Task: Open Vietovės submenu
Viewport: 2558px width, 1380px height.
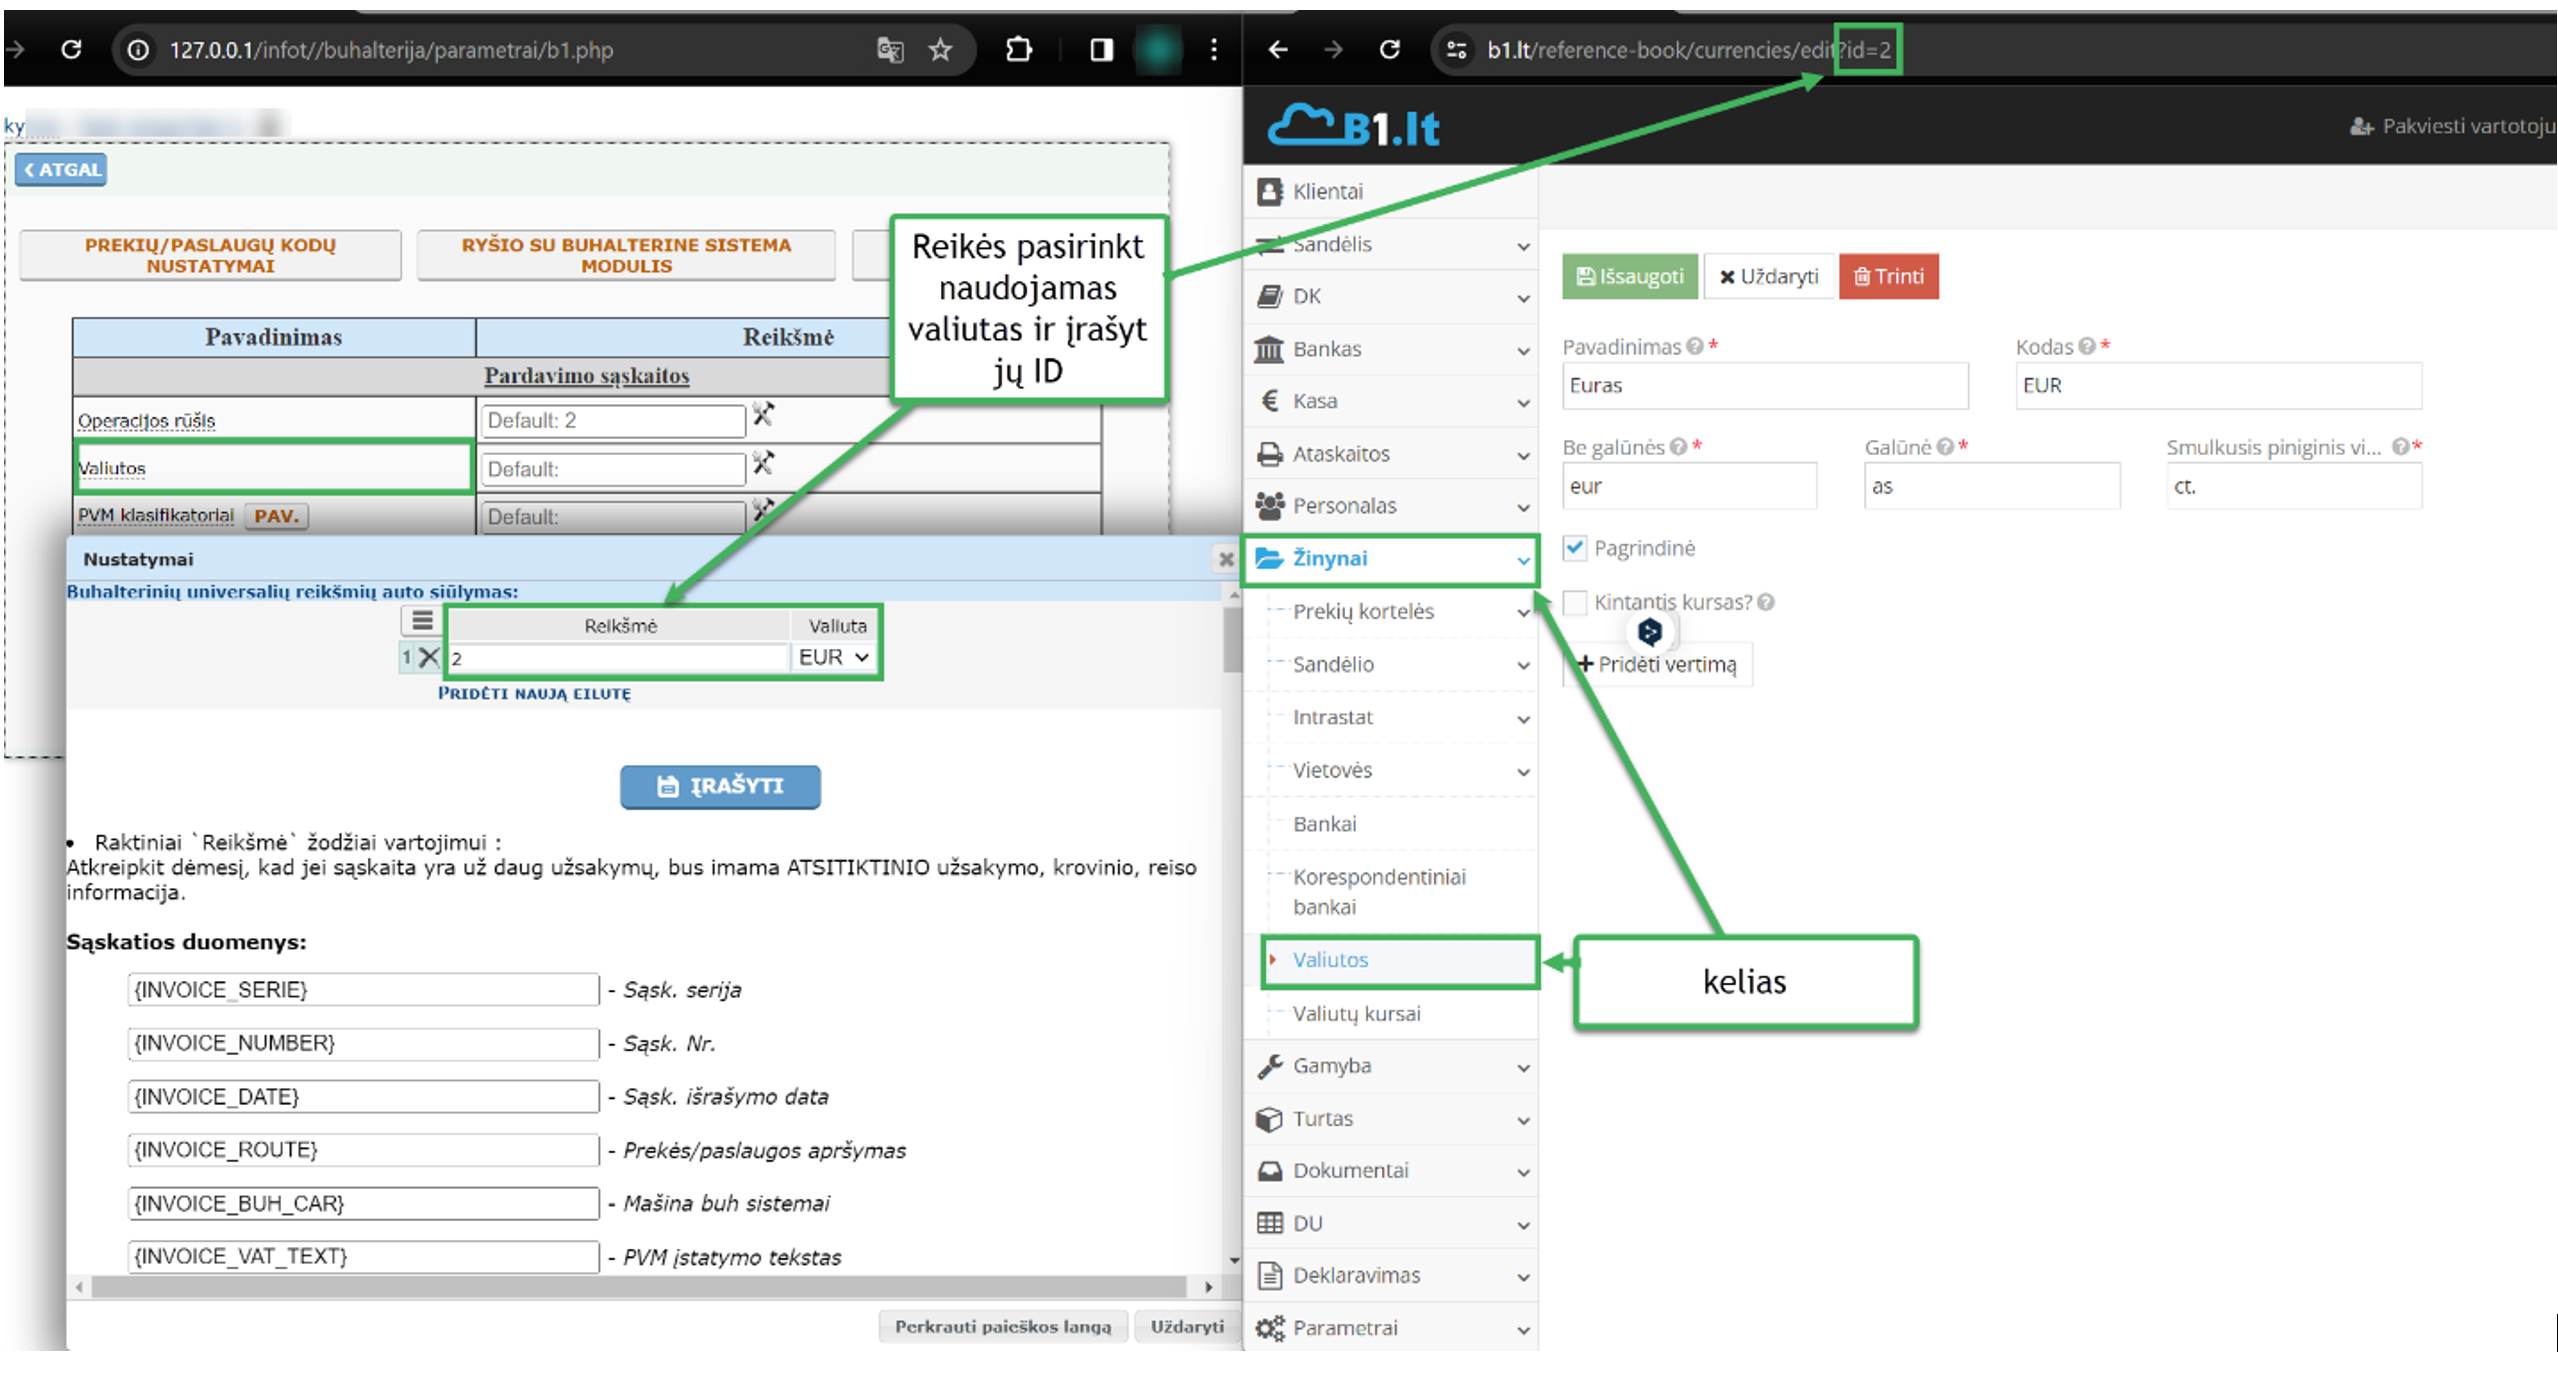Action: pos(1401,770)
